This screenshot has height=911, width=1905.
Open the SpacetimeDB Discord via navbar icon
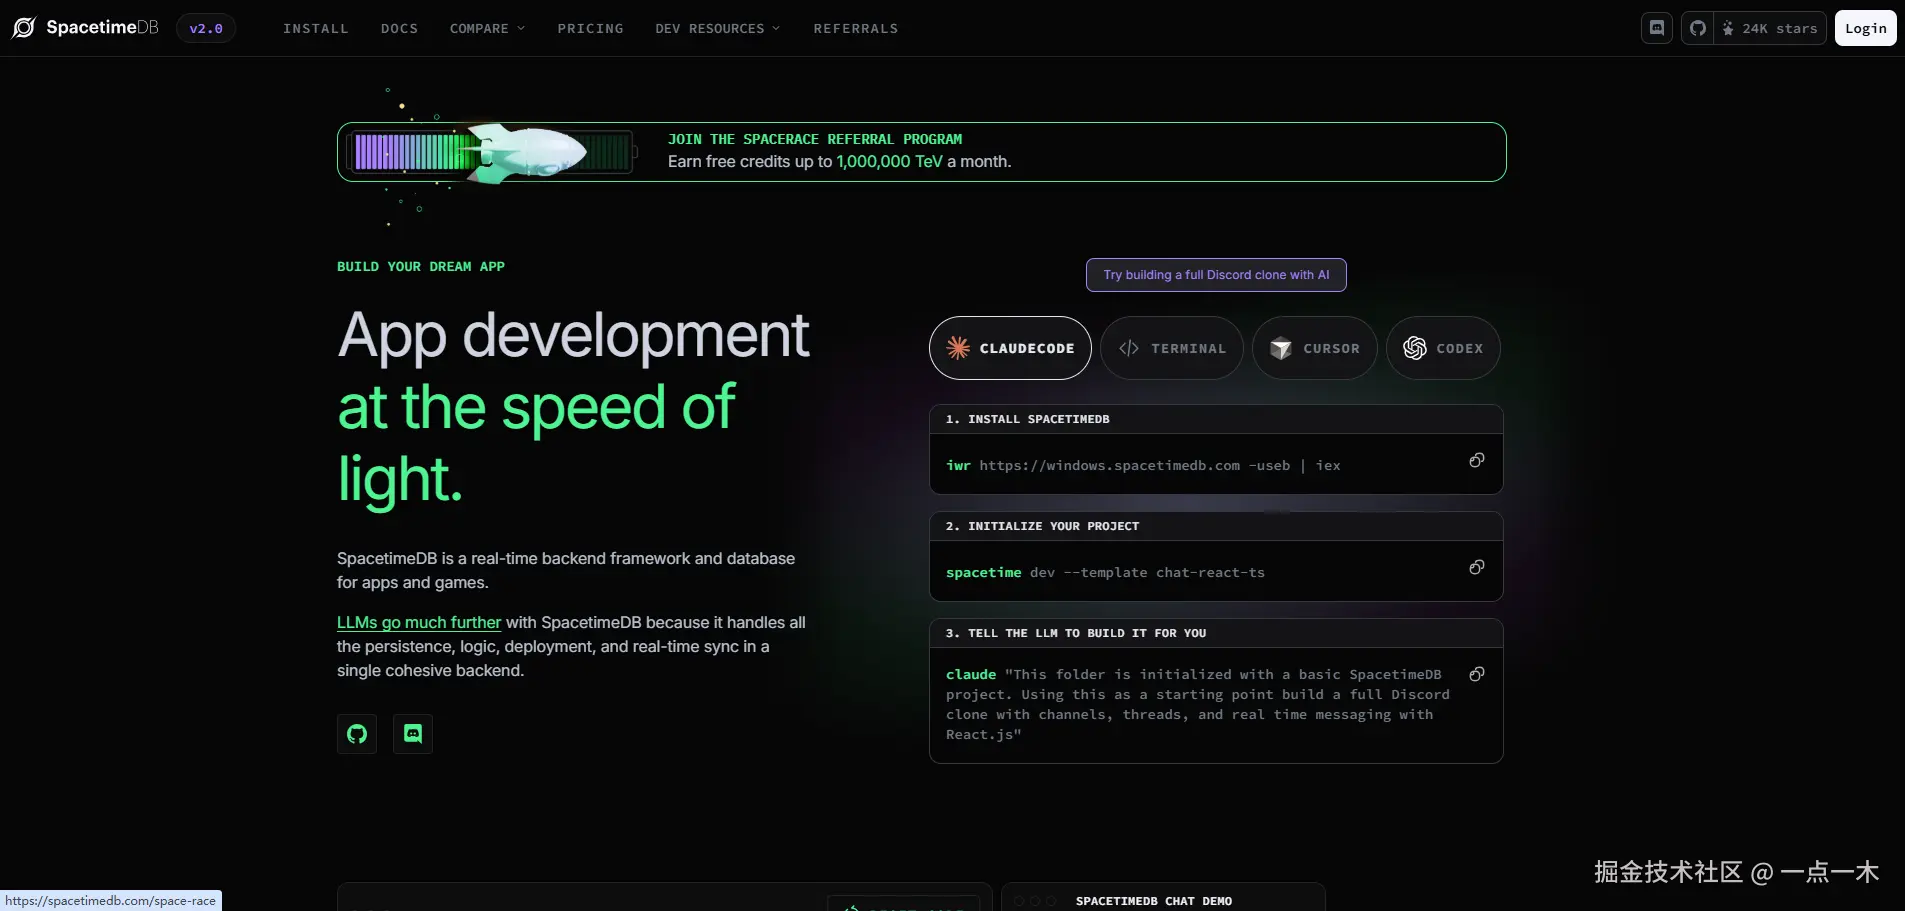(1657, 27)
